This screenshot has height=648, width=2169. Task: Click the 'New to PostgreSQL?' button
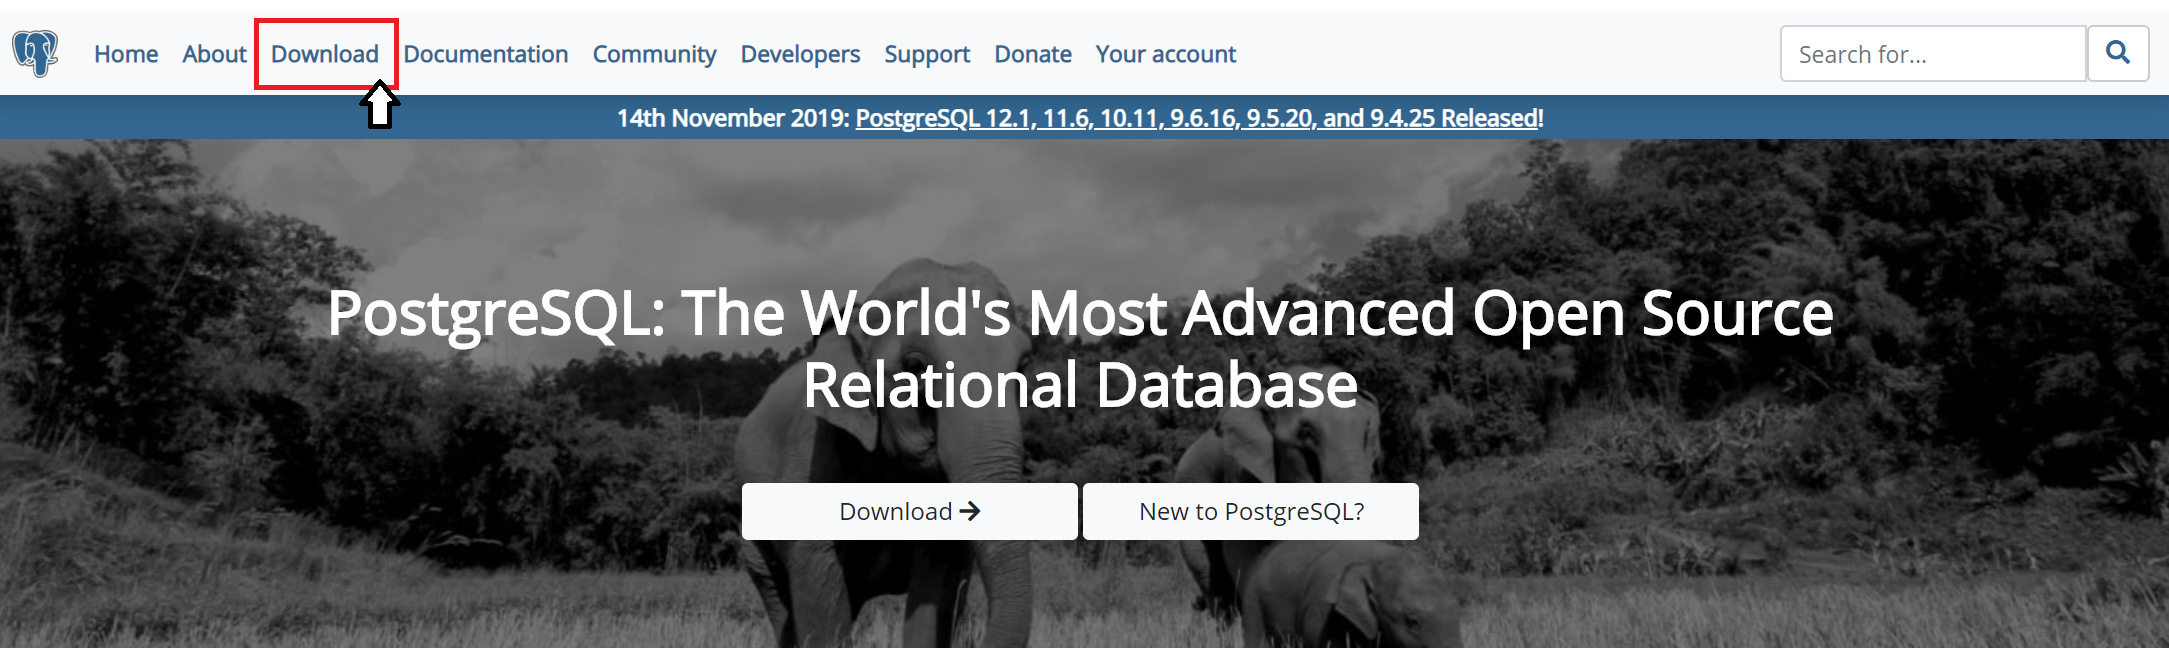1251,511
